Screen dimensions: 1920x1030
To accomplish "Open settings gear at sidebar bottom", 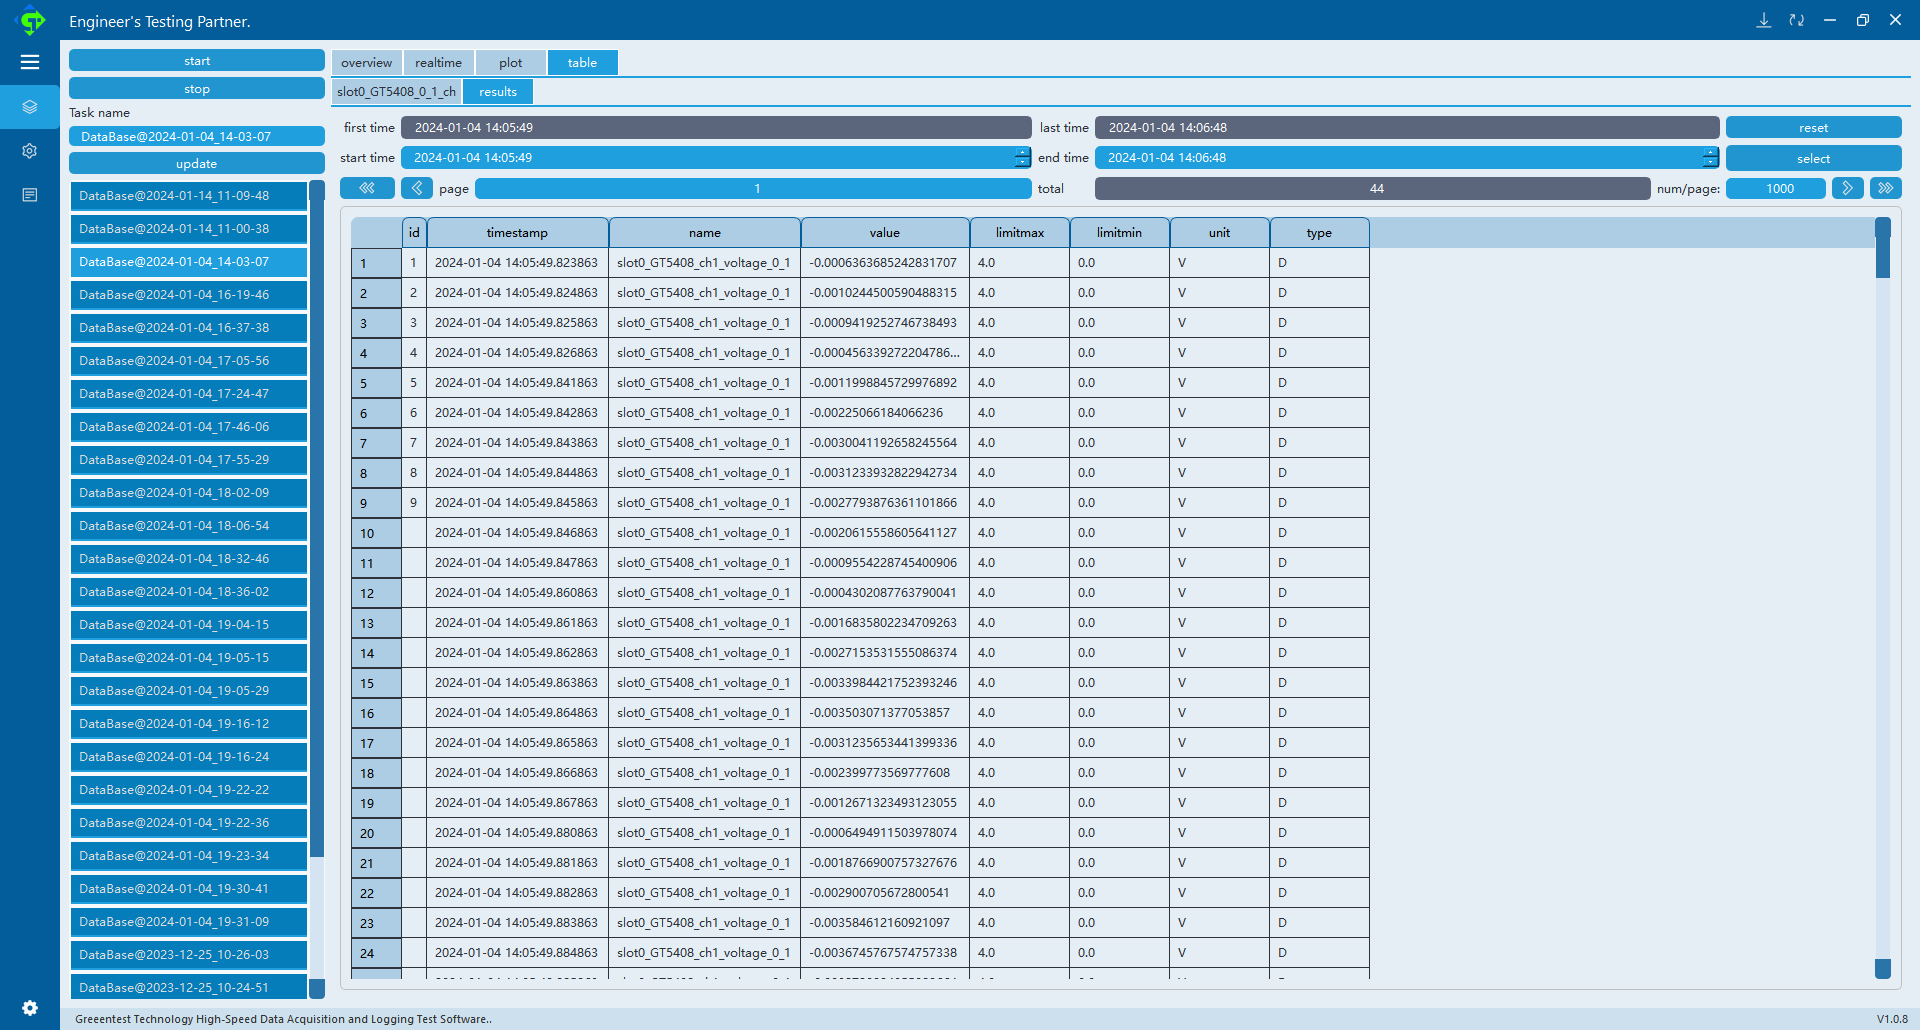I will click(x=30, y=1008).
